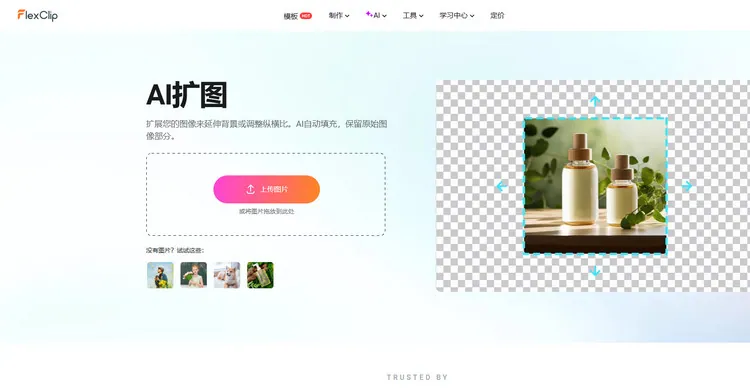This screenshot has width=750, height=388.
Task: Open the 模板 templates page
Action: 298,16
